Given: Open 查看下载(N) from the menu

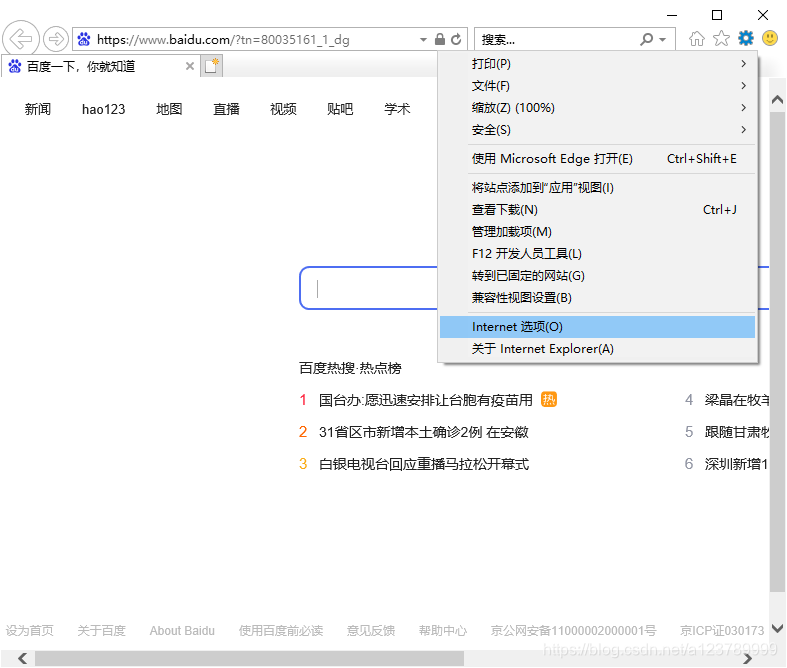Looking at the screenshot, I should [x=597, y=210].
